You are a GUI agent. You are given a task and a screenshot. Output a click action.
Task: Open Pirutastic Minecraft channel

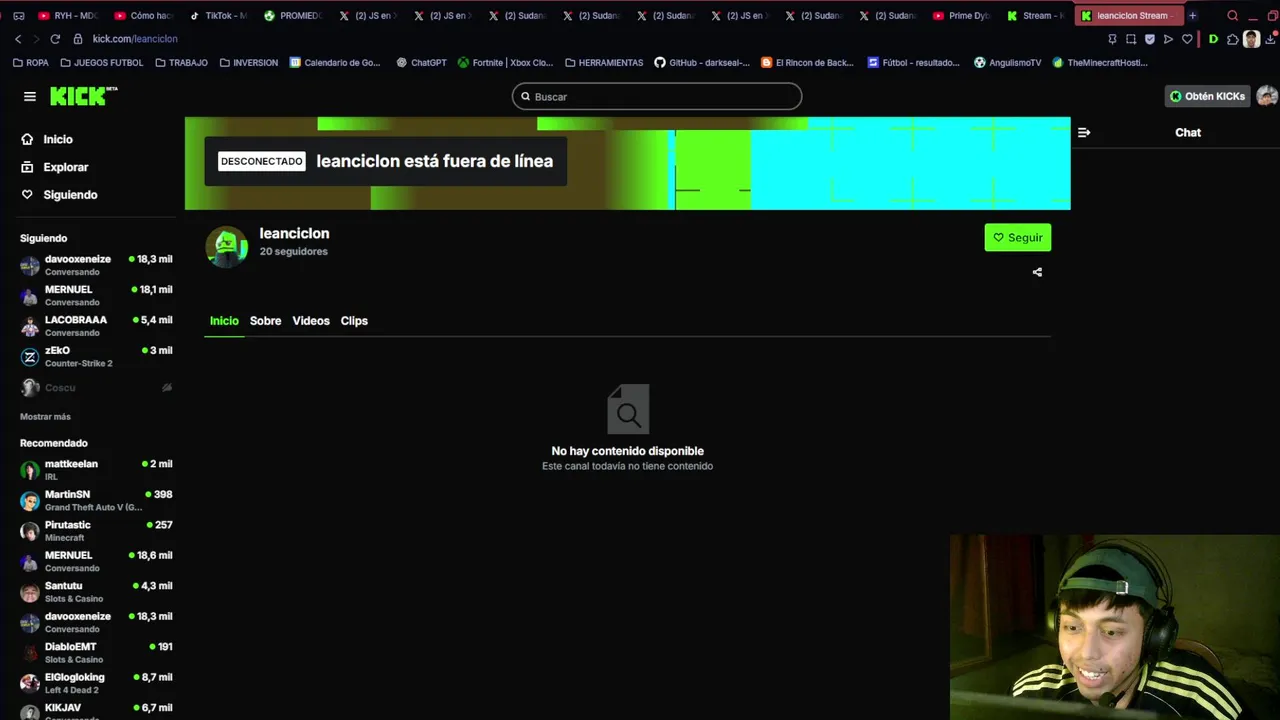(x=96, y=531)
